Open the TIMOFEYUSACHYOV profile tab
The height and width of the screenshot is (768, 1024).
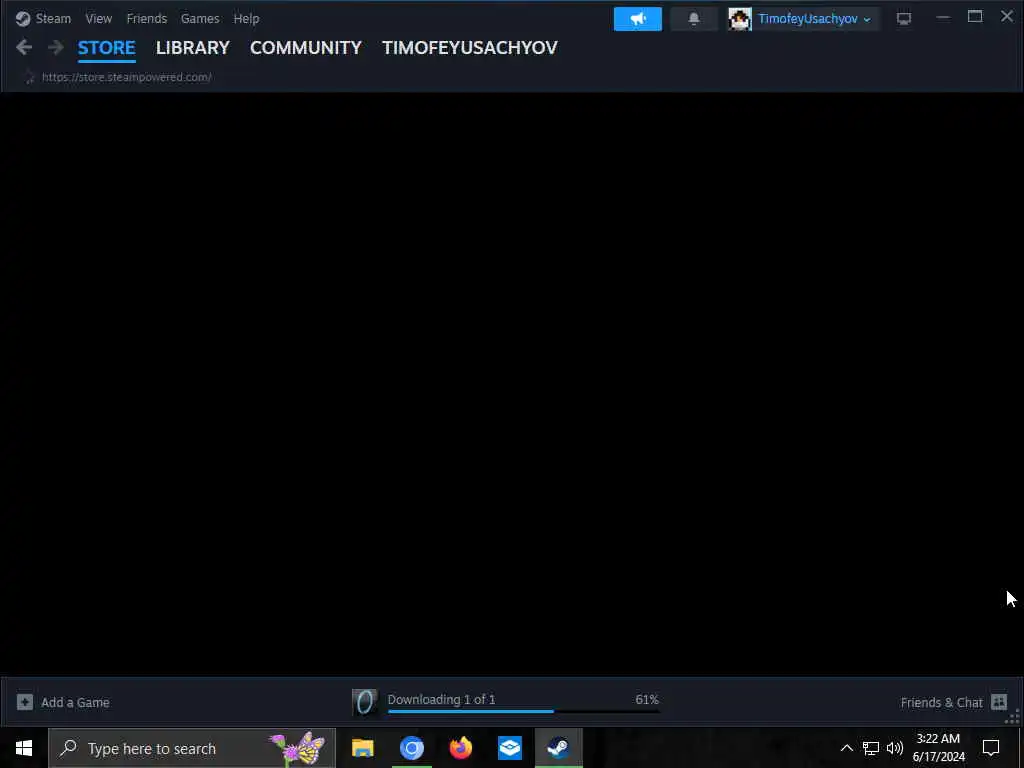click(x=470, y=48)
